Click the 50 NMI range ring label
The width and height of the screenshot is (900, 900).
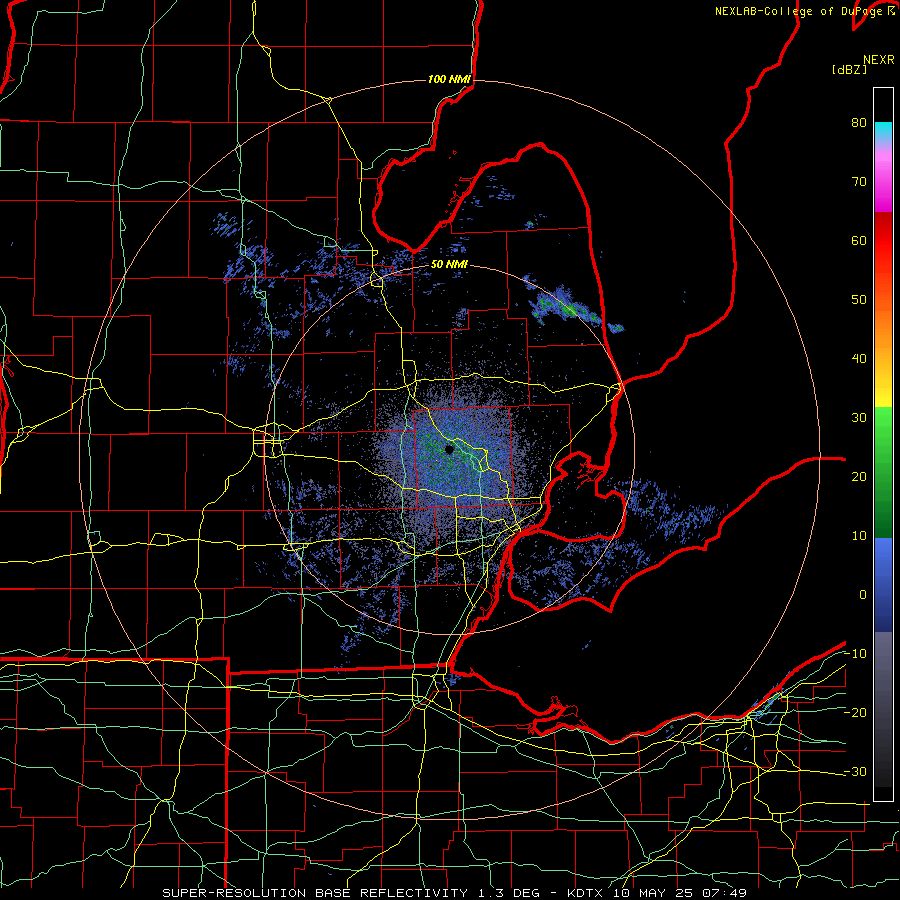point(449,265)
